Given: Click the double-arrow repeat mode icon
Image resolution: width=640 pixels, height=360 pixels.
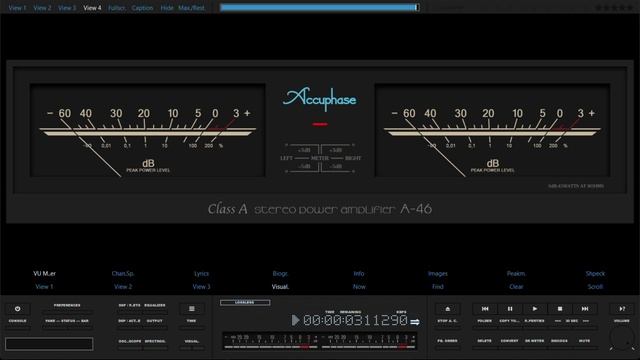Looking at the screenshot, I should tap(415, 322).
